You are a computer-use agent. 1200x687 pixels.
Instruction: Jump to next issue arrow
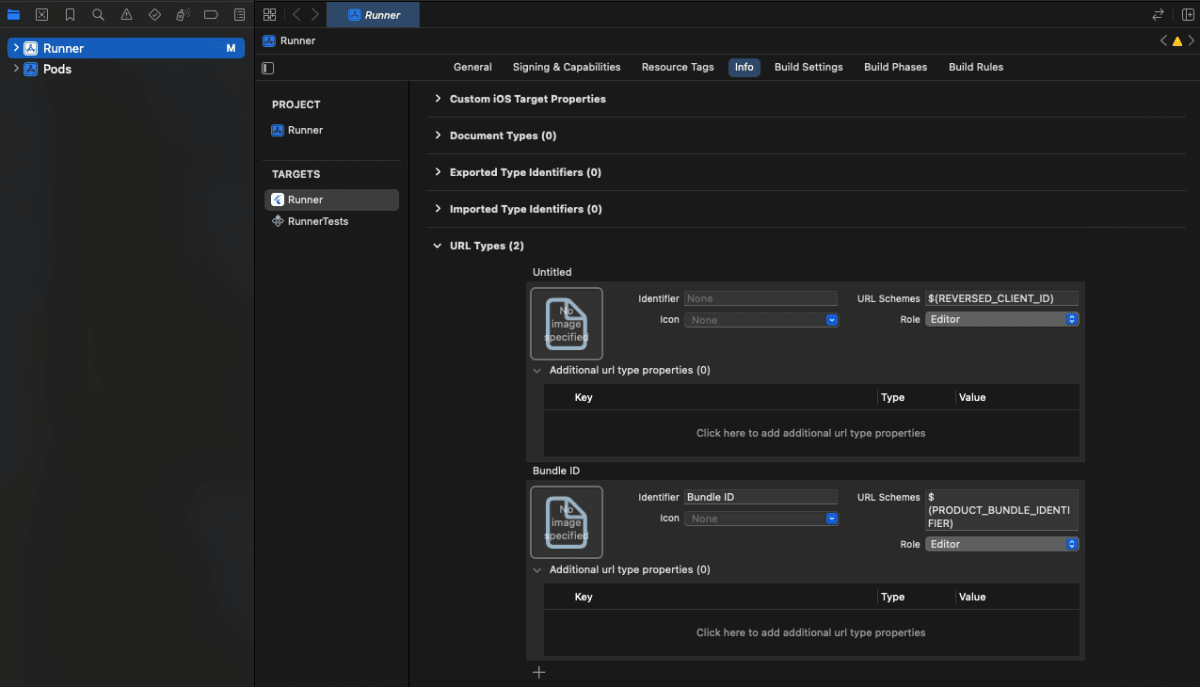point(1190,41)
